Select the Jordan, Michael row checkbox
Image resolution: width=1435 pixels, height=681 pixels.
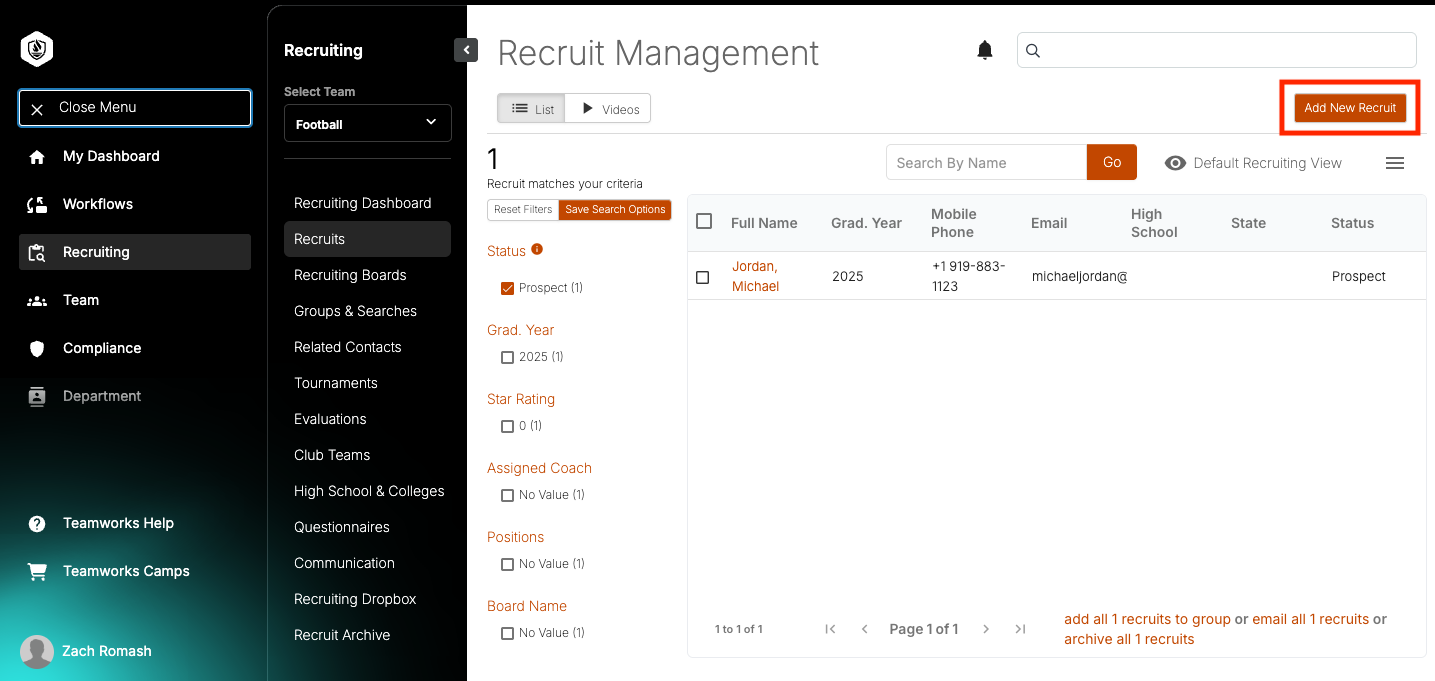point(702,277)
